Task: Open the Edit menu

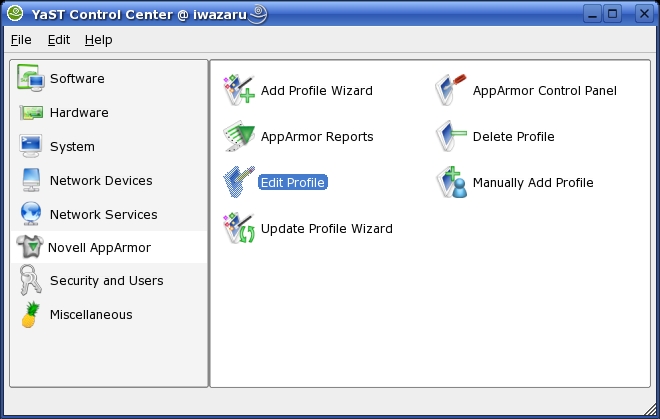Action: (x=58, y=40)
